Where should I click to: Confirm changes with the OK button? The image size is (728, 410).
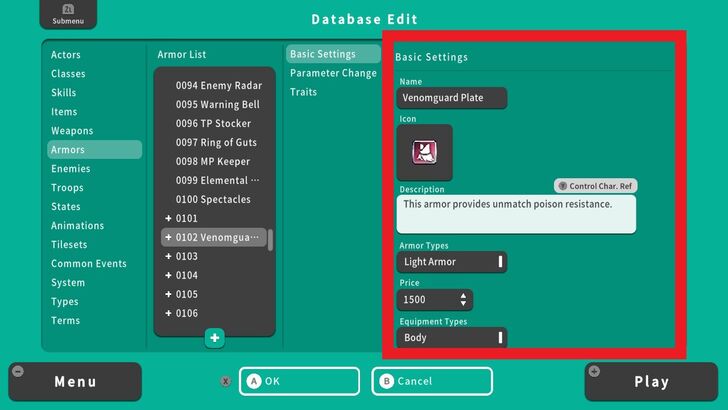299,381
